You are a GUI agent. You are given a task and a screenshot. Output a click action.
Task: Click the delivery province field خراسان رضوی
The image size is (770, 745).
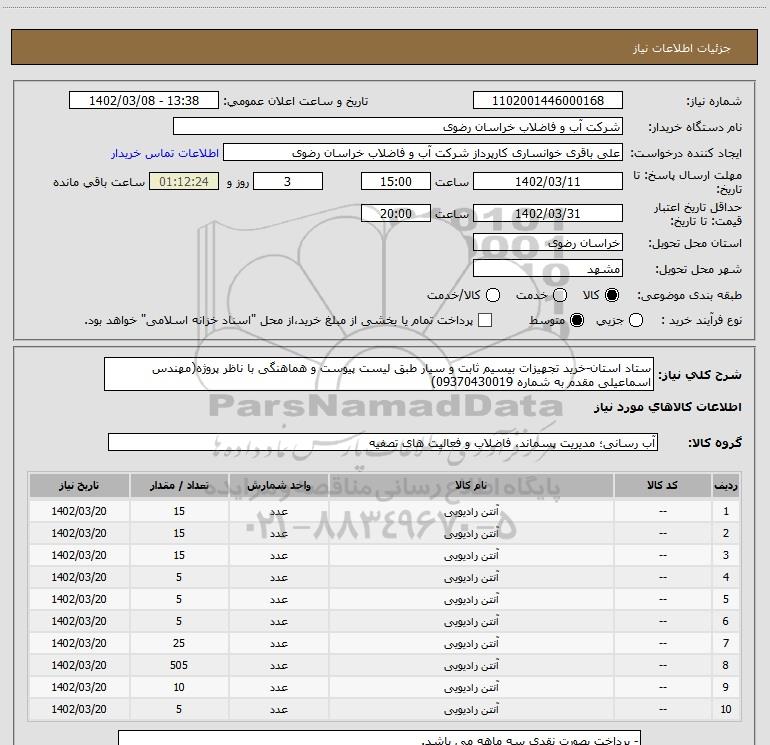548,242
